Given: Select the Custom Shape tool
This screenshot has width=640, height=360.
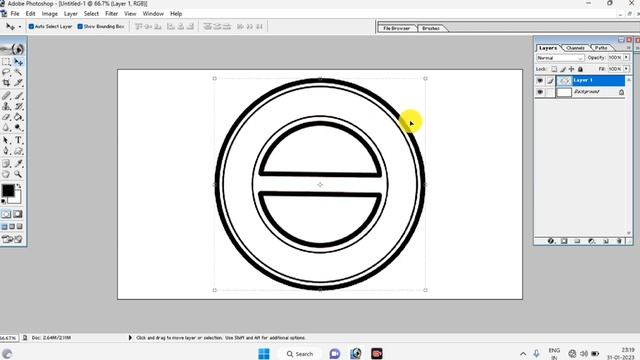Looking at the screenshot, I should 18,151.
